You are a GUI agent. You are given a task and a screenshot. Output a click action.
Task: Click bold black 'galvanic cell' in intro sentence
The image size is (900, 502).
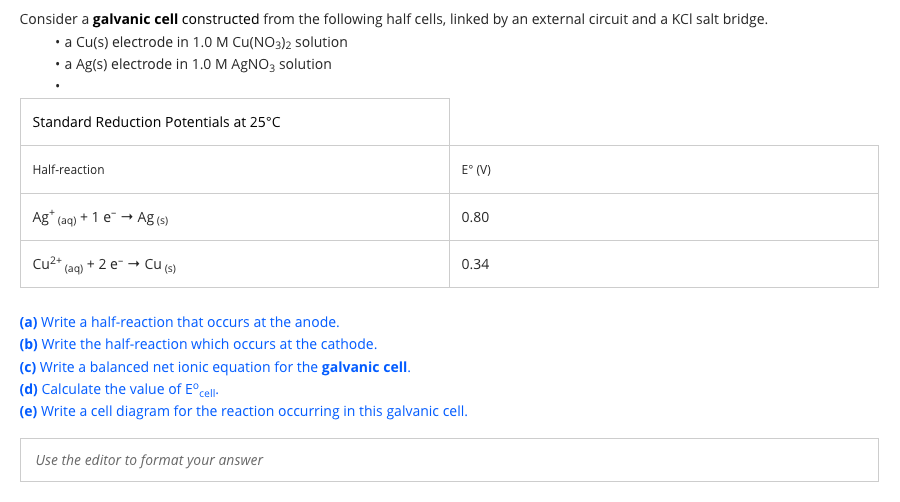[x=135, y=19]
